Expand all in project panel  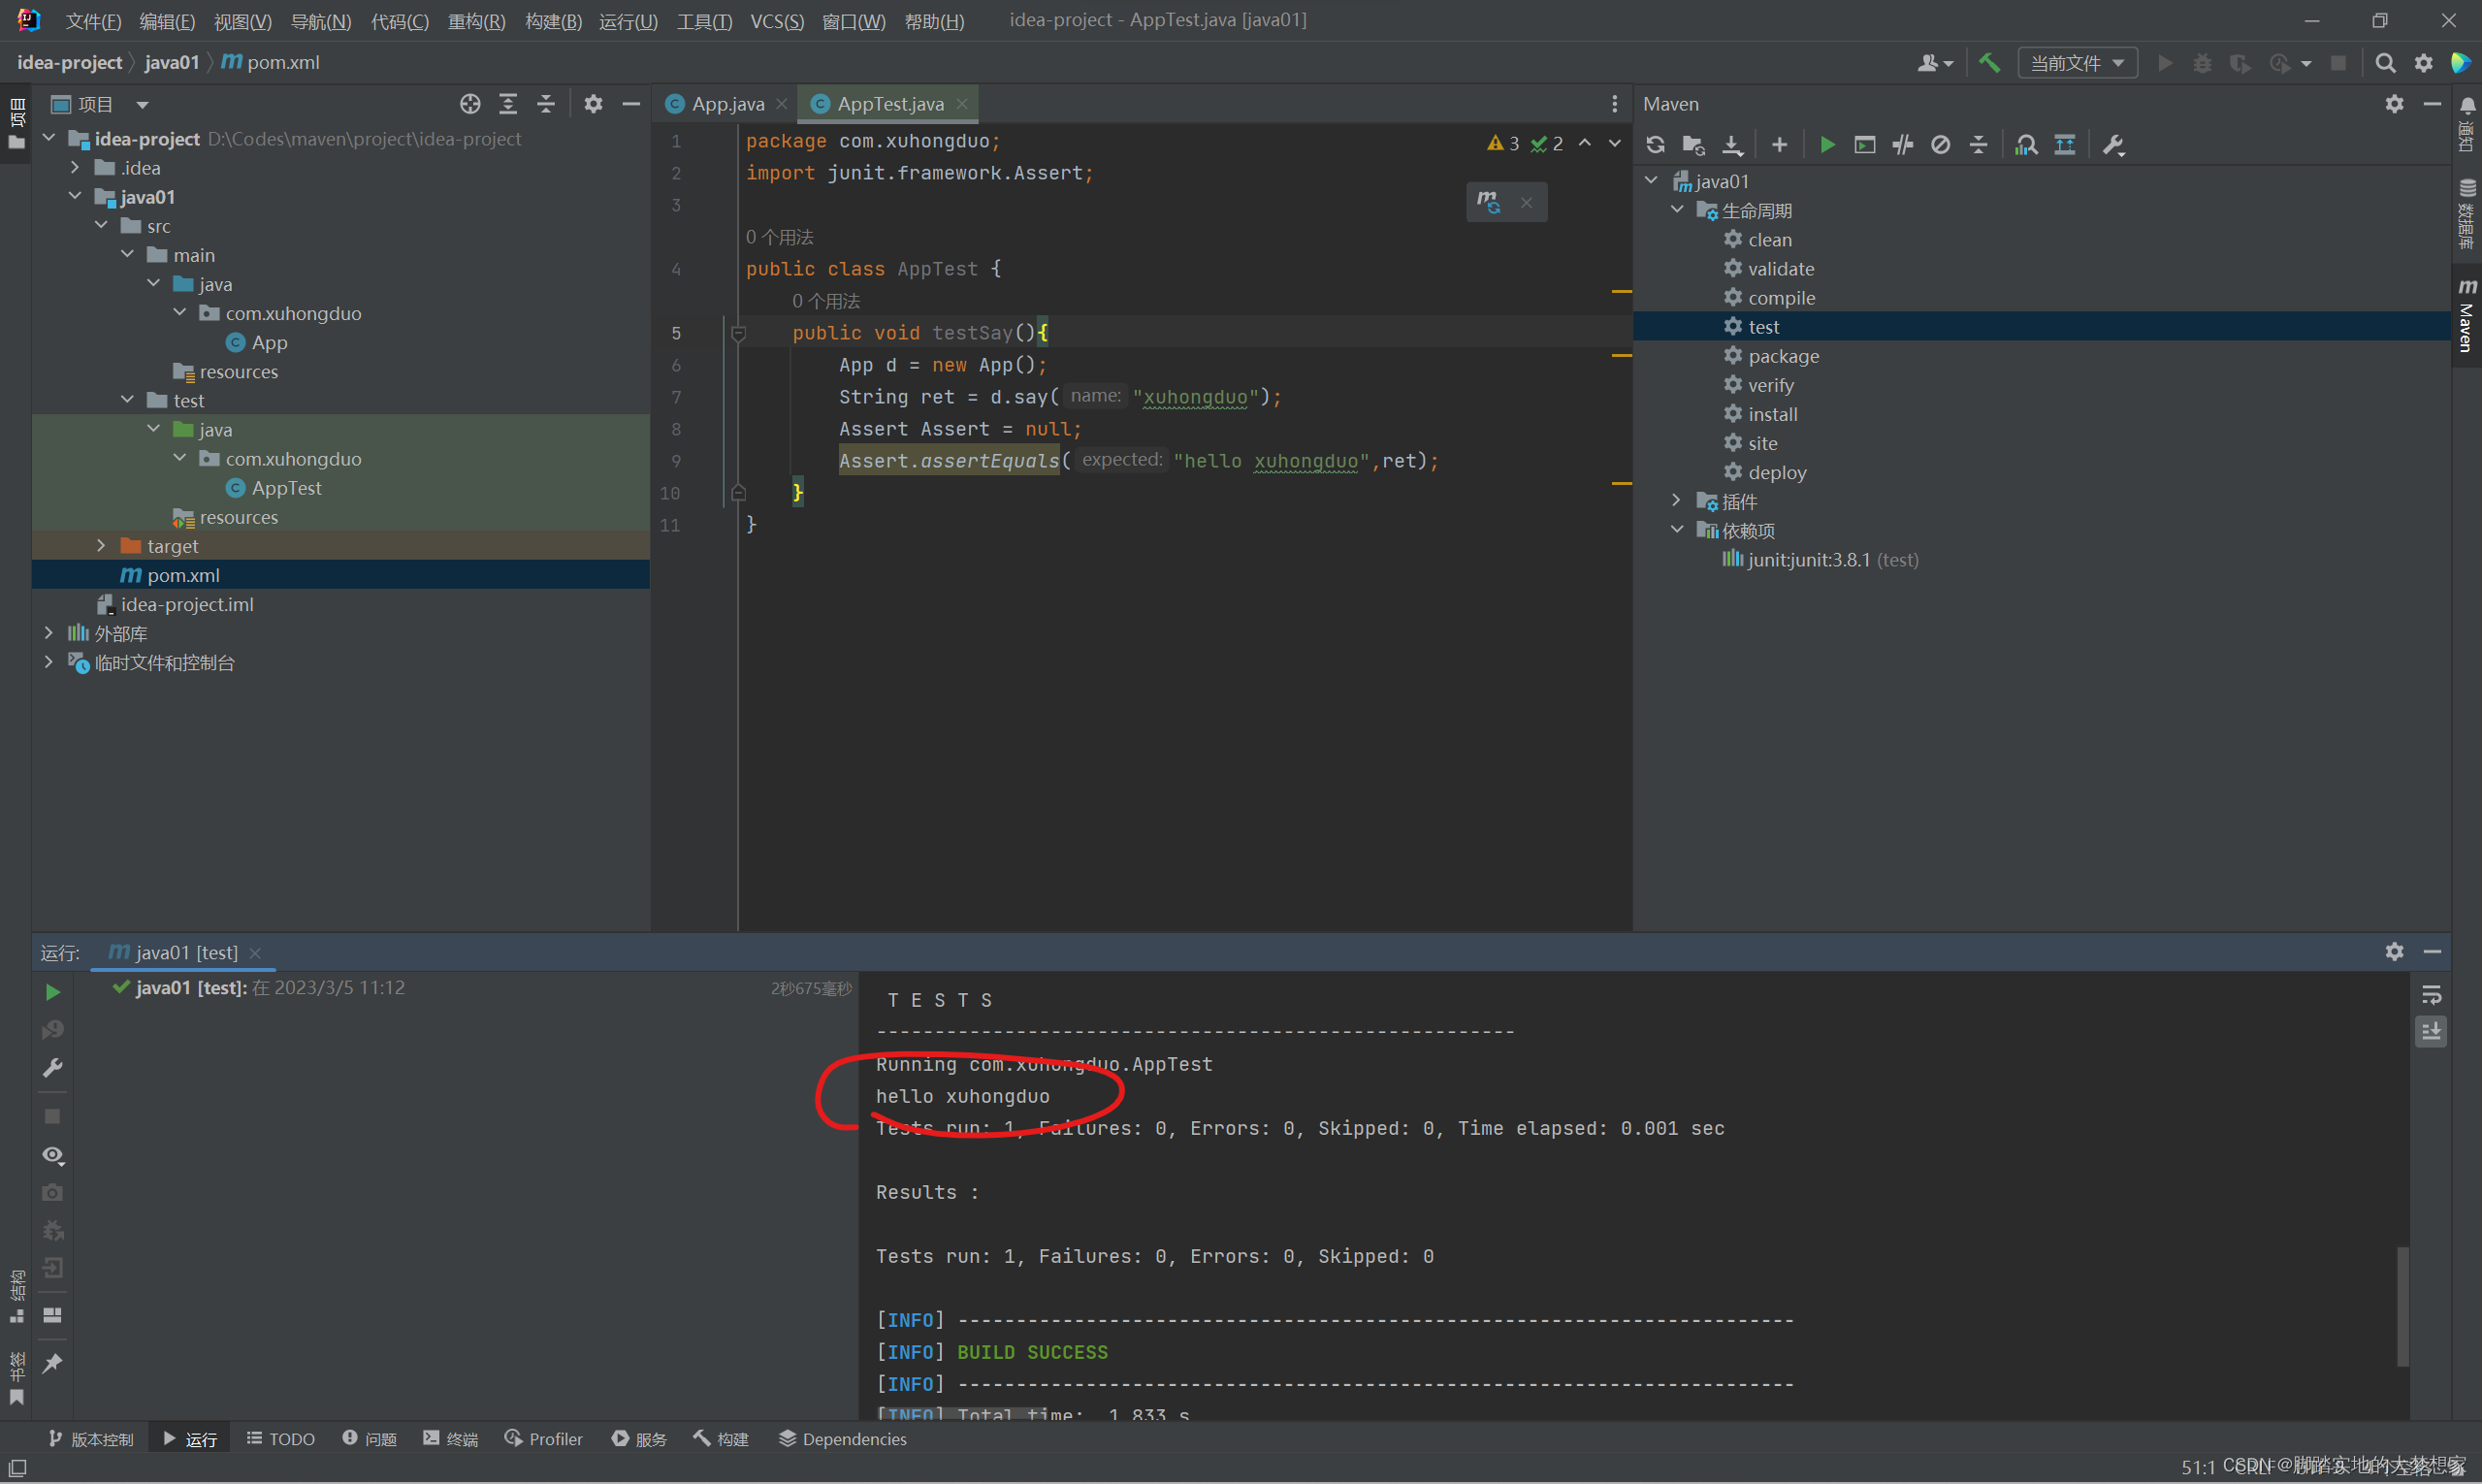click(x=508, y=104)
